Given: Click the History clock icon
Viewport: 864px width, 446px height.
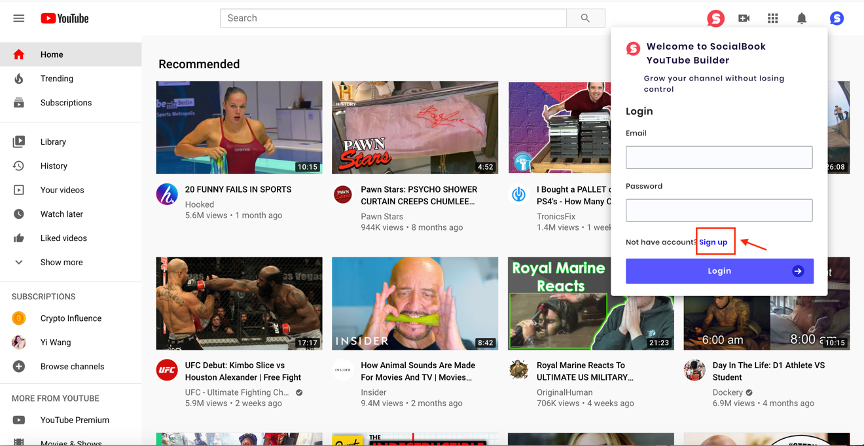Looking at the screenshot, I should click(19, 166).
